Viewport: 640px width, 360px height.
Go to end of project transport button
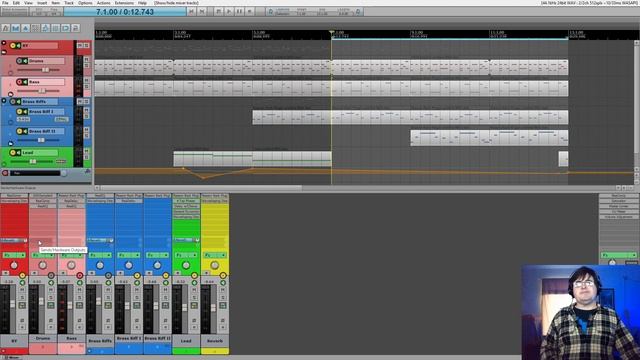coord(202,11)
